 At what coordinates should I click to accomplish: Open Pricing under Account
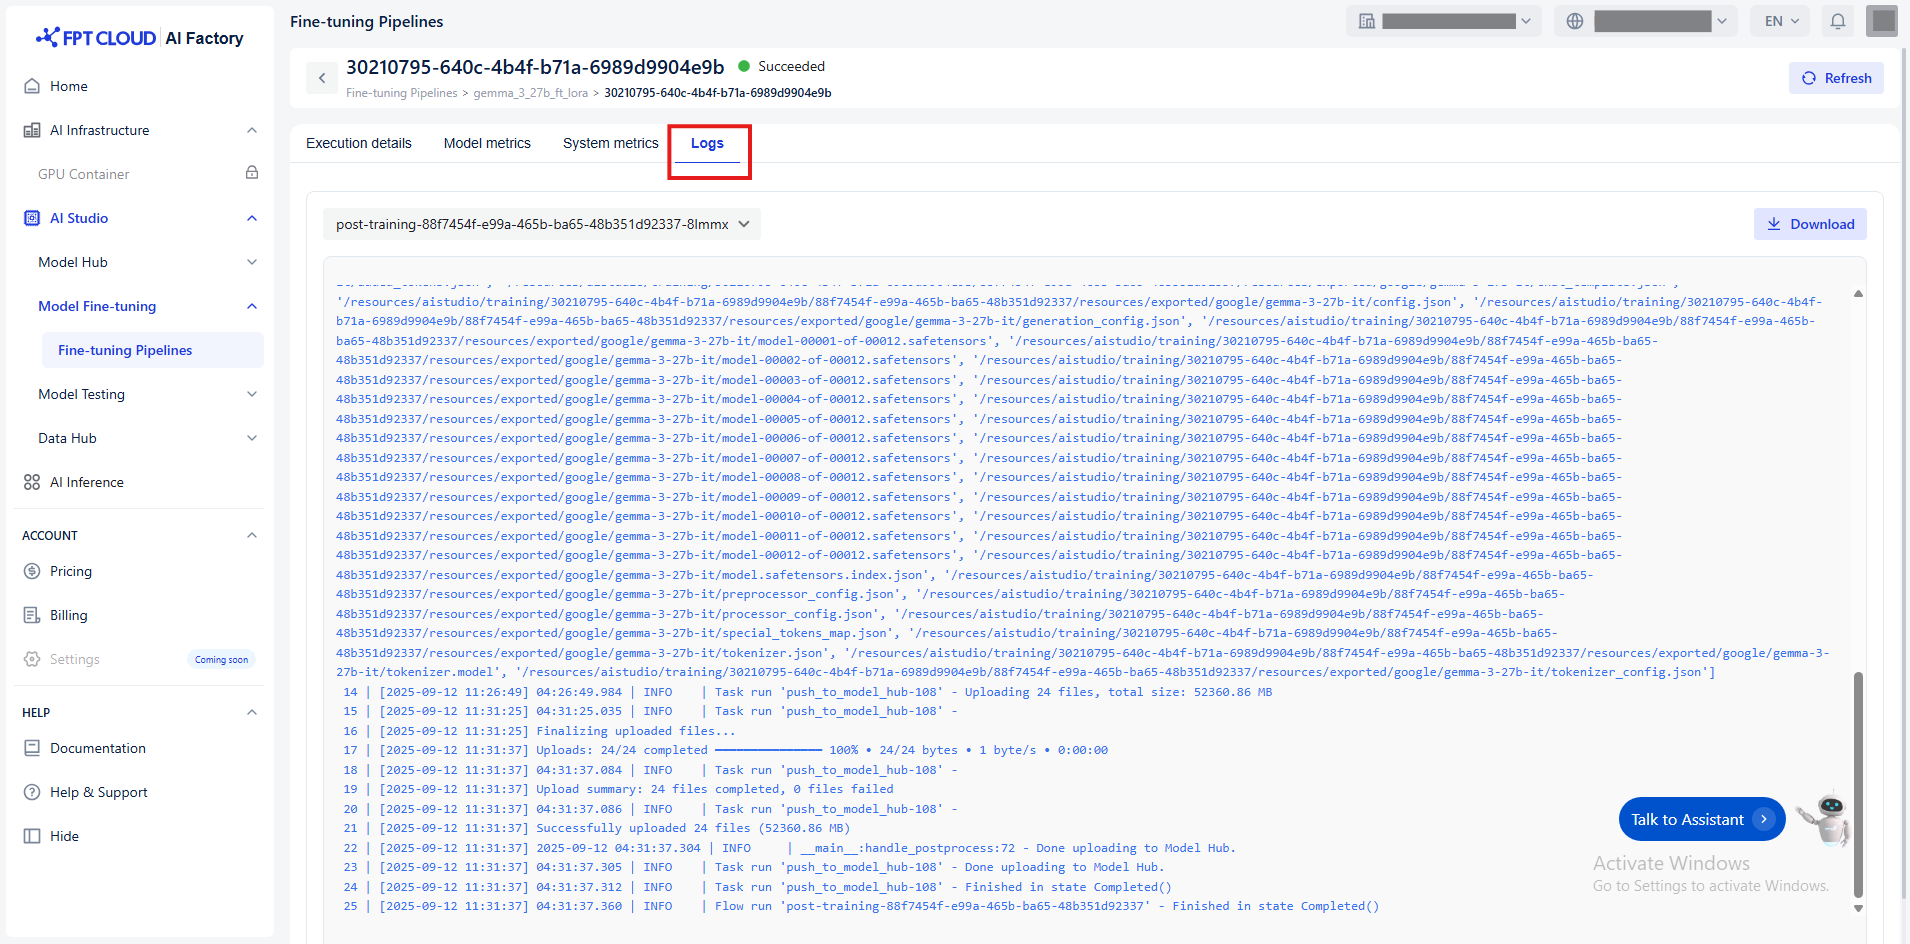tap(70, 571)
